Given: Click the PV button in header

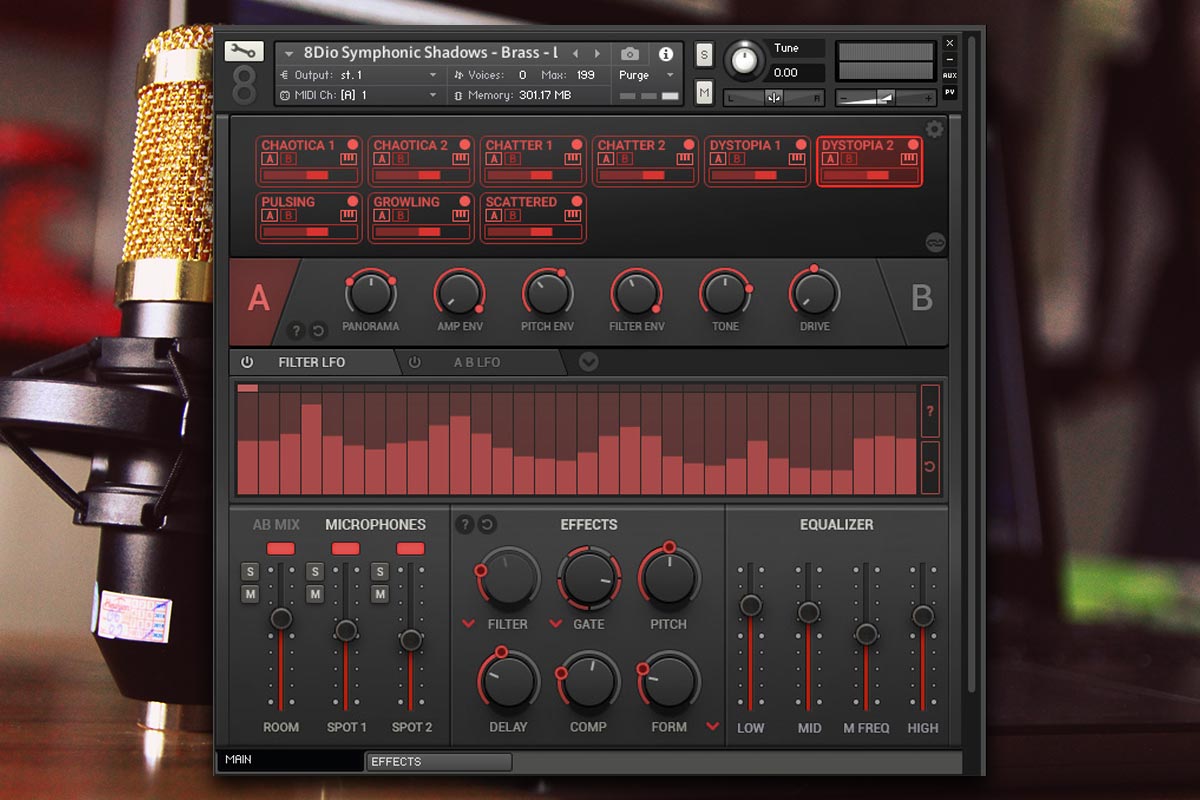Looking at the screenshot, I should (x=949, y=92).
